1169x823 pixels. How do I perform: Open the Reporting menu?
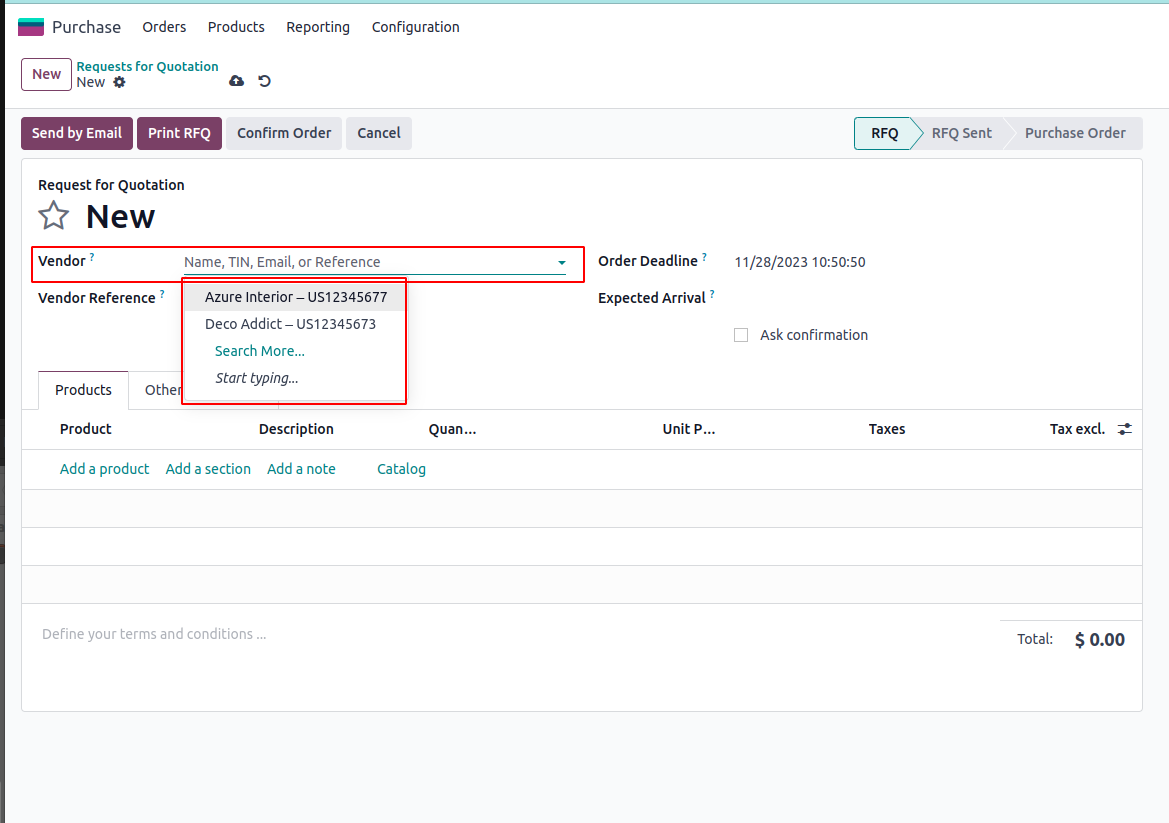coord(318,27)
